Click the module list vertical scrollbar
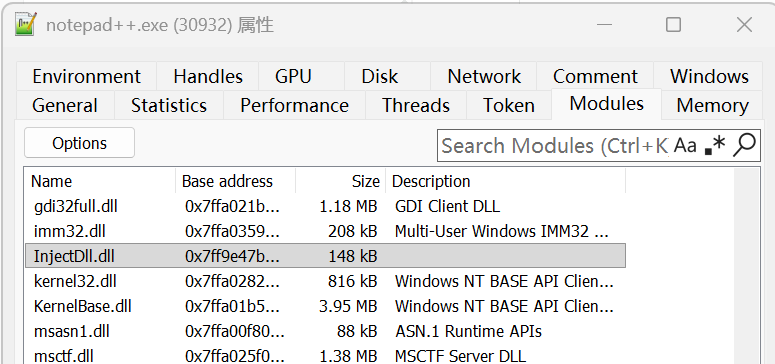 tap(746, 266)
